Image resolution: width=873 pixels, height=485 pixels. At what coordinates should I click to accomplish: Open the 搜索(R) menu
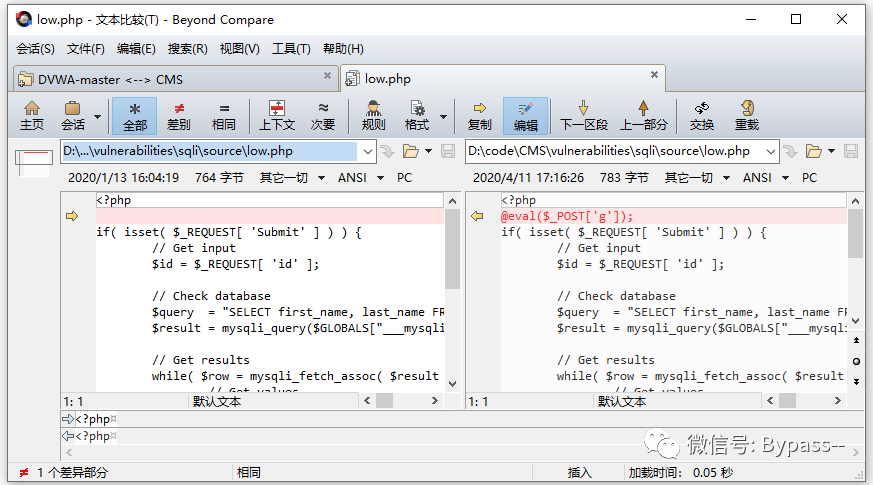pyautogui.click(x=188, y=49)
